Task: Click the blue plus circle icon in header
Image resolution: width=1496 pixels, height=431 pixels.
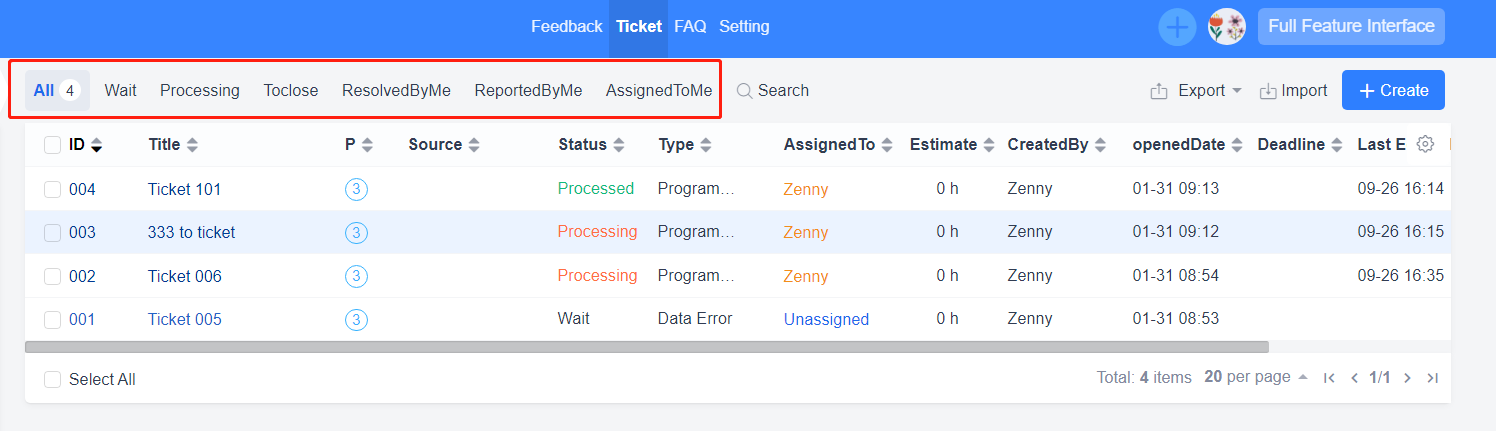Action: 1177,27
